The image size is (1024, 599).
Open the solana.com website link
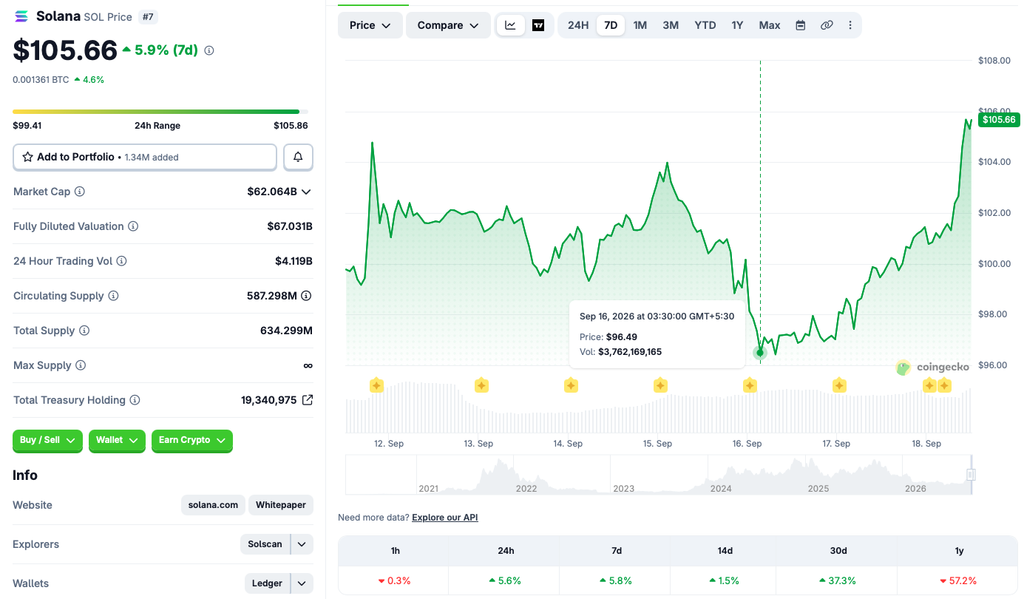213,505
